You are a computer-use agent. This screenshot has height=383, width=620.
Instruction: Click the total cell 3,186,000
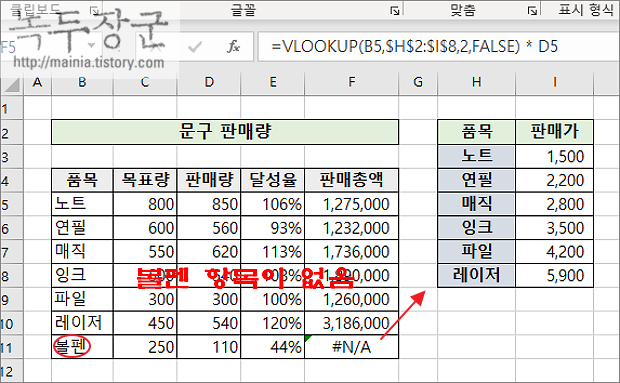click(x=352, y=323)
